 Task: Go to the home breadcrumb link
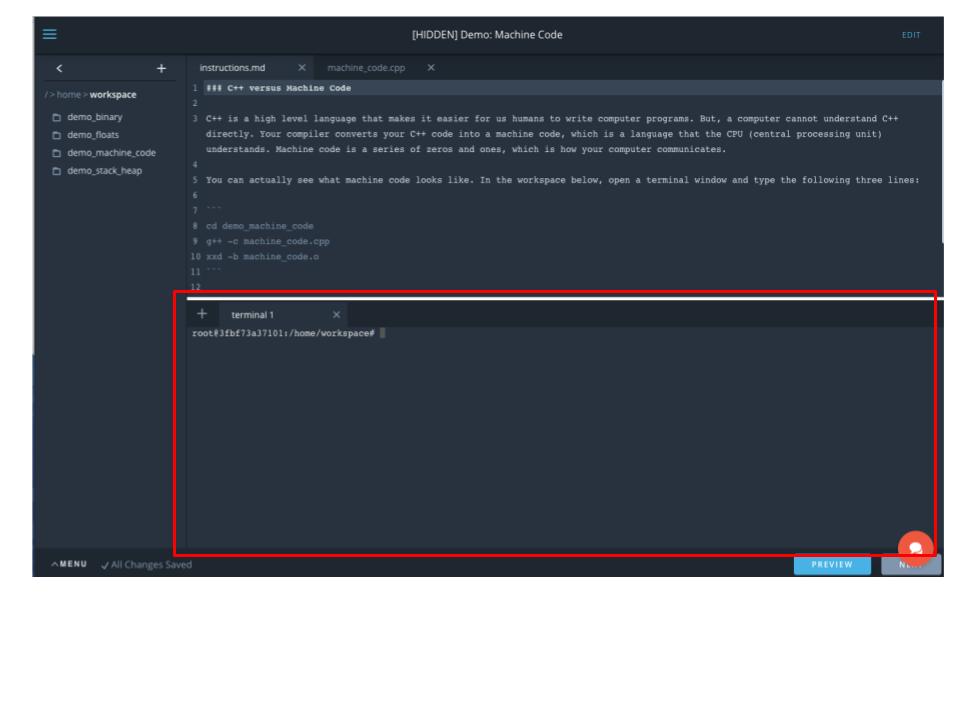pos(66,95)
